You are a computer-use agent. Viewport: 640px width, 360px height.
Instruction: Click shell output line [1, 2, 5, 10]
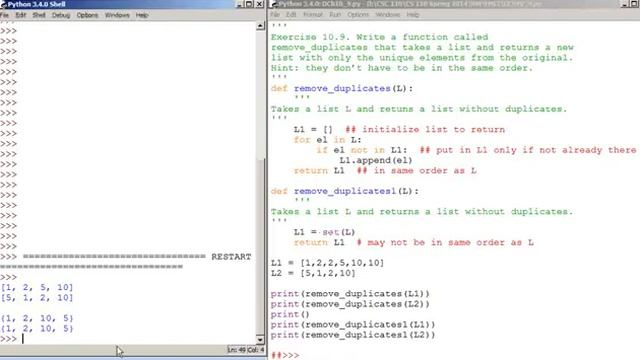[x=37, y=287]
